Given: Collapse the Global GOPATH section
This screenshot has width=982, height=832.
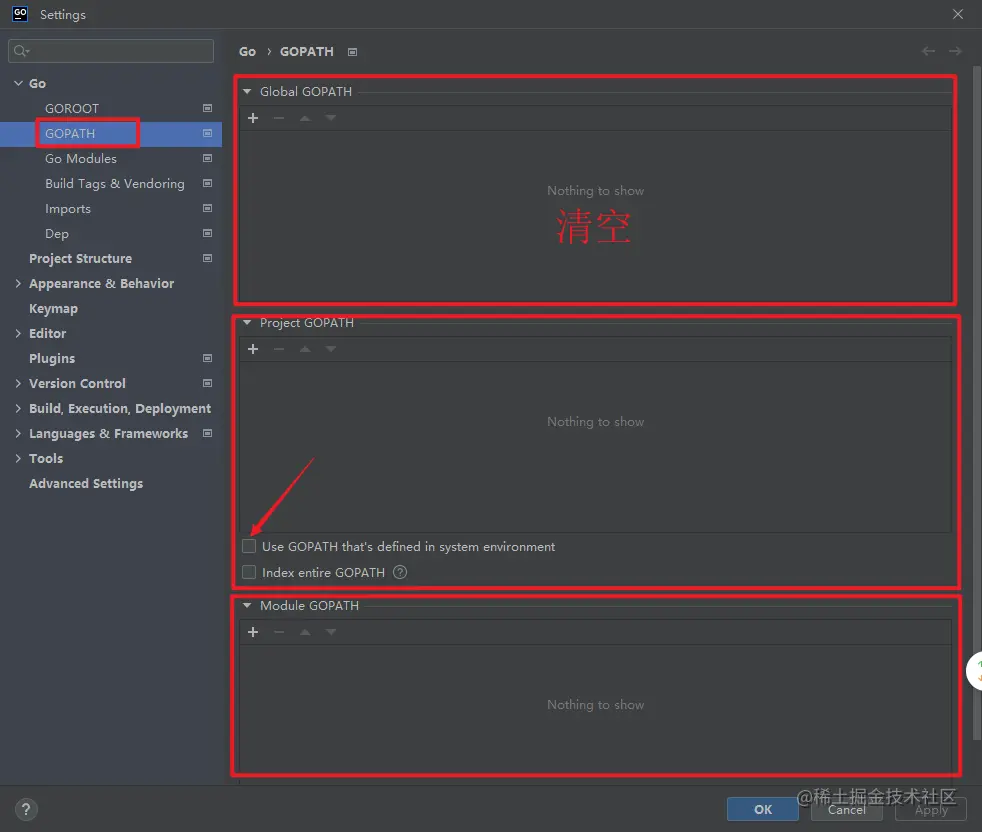Looking at the screenshot, I should click(247, 91).
